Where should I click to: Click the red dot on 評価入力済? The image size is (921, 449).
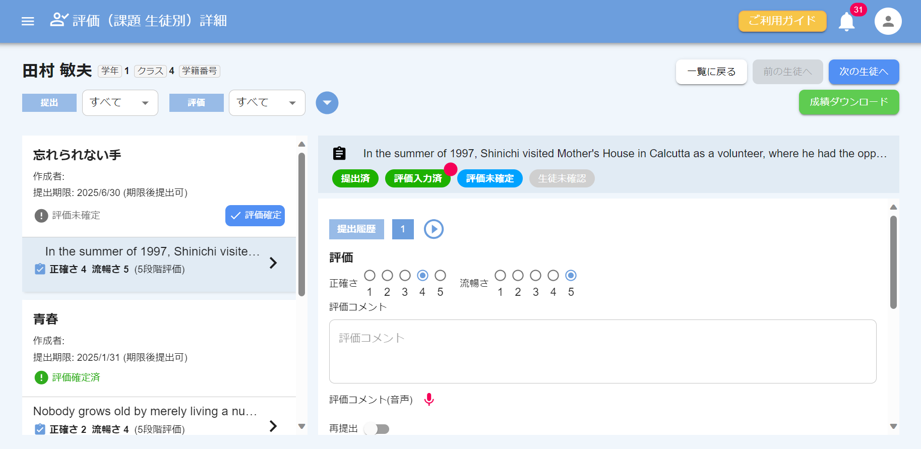[x=451, y=169]
